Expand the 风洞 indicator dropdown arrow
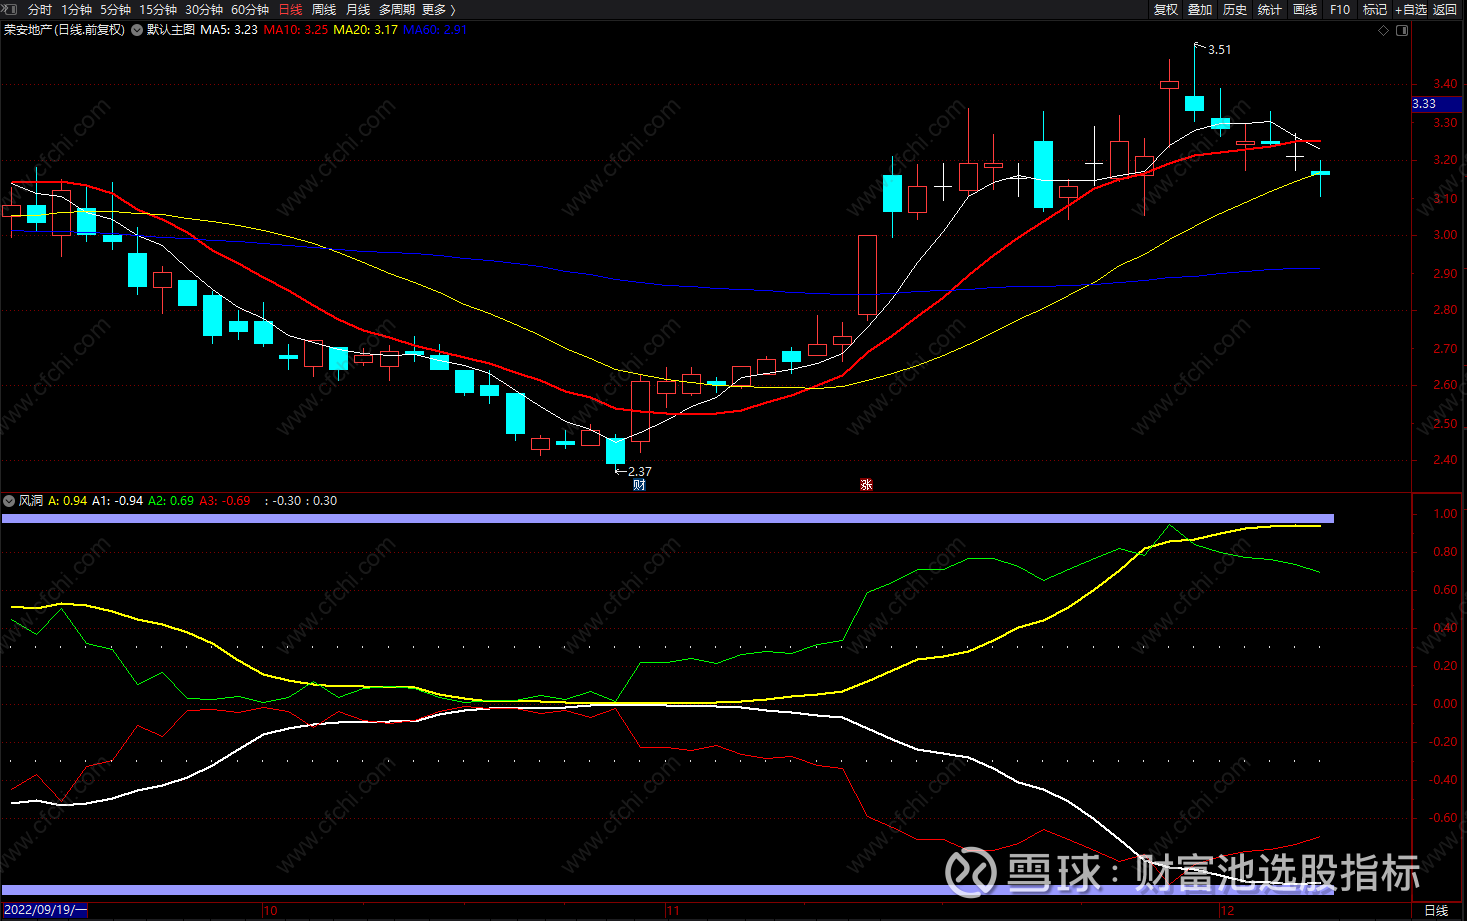1467x921 pixels. point(9,501)
